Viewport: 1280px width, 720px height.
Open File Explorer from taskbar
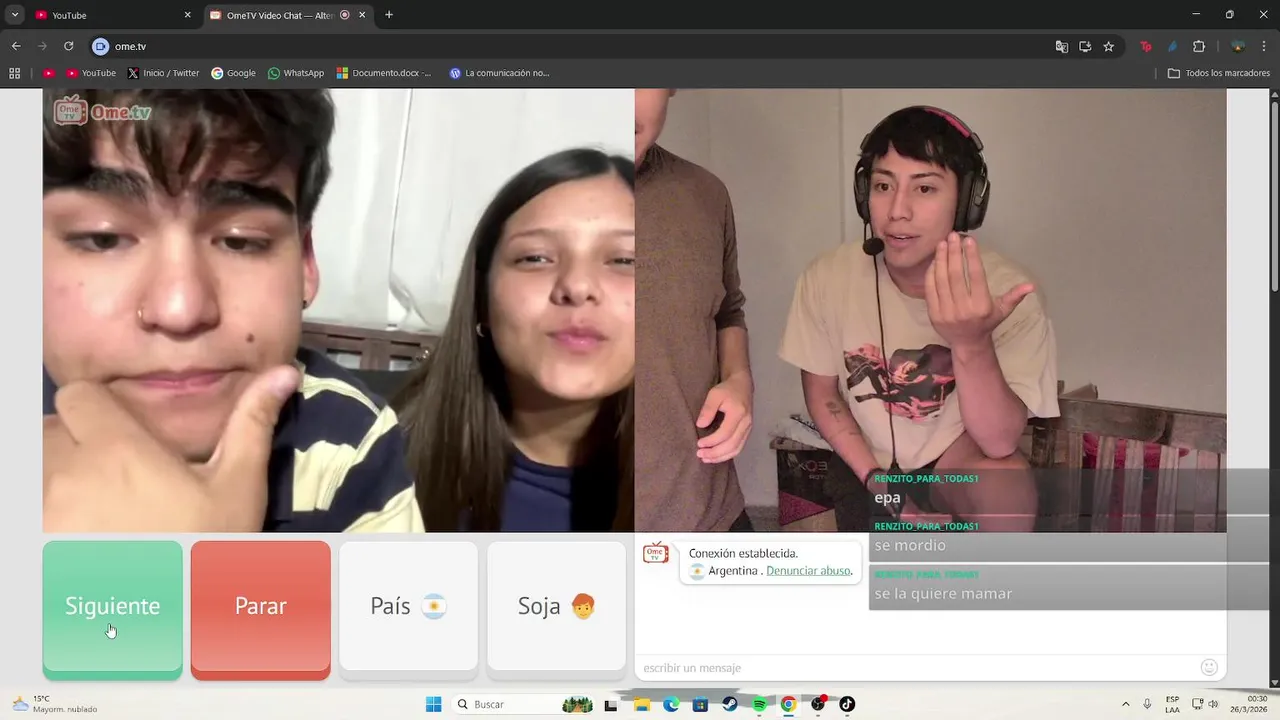pyautogui.click(x=642, y=704)
